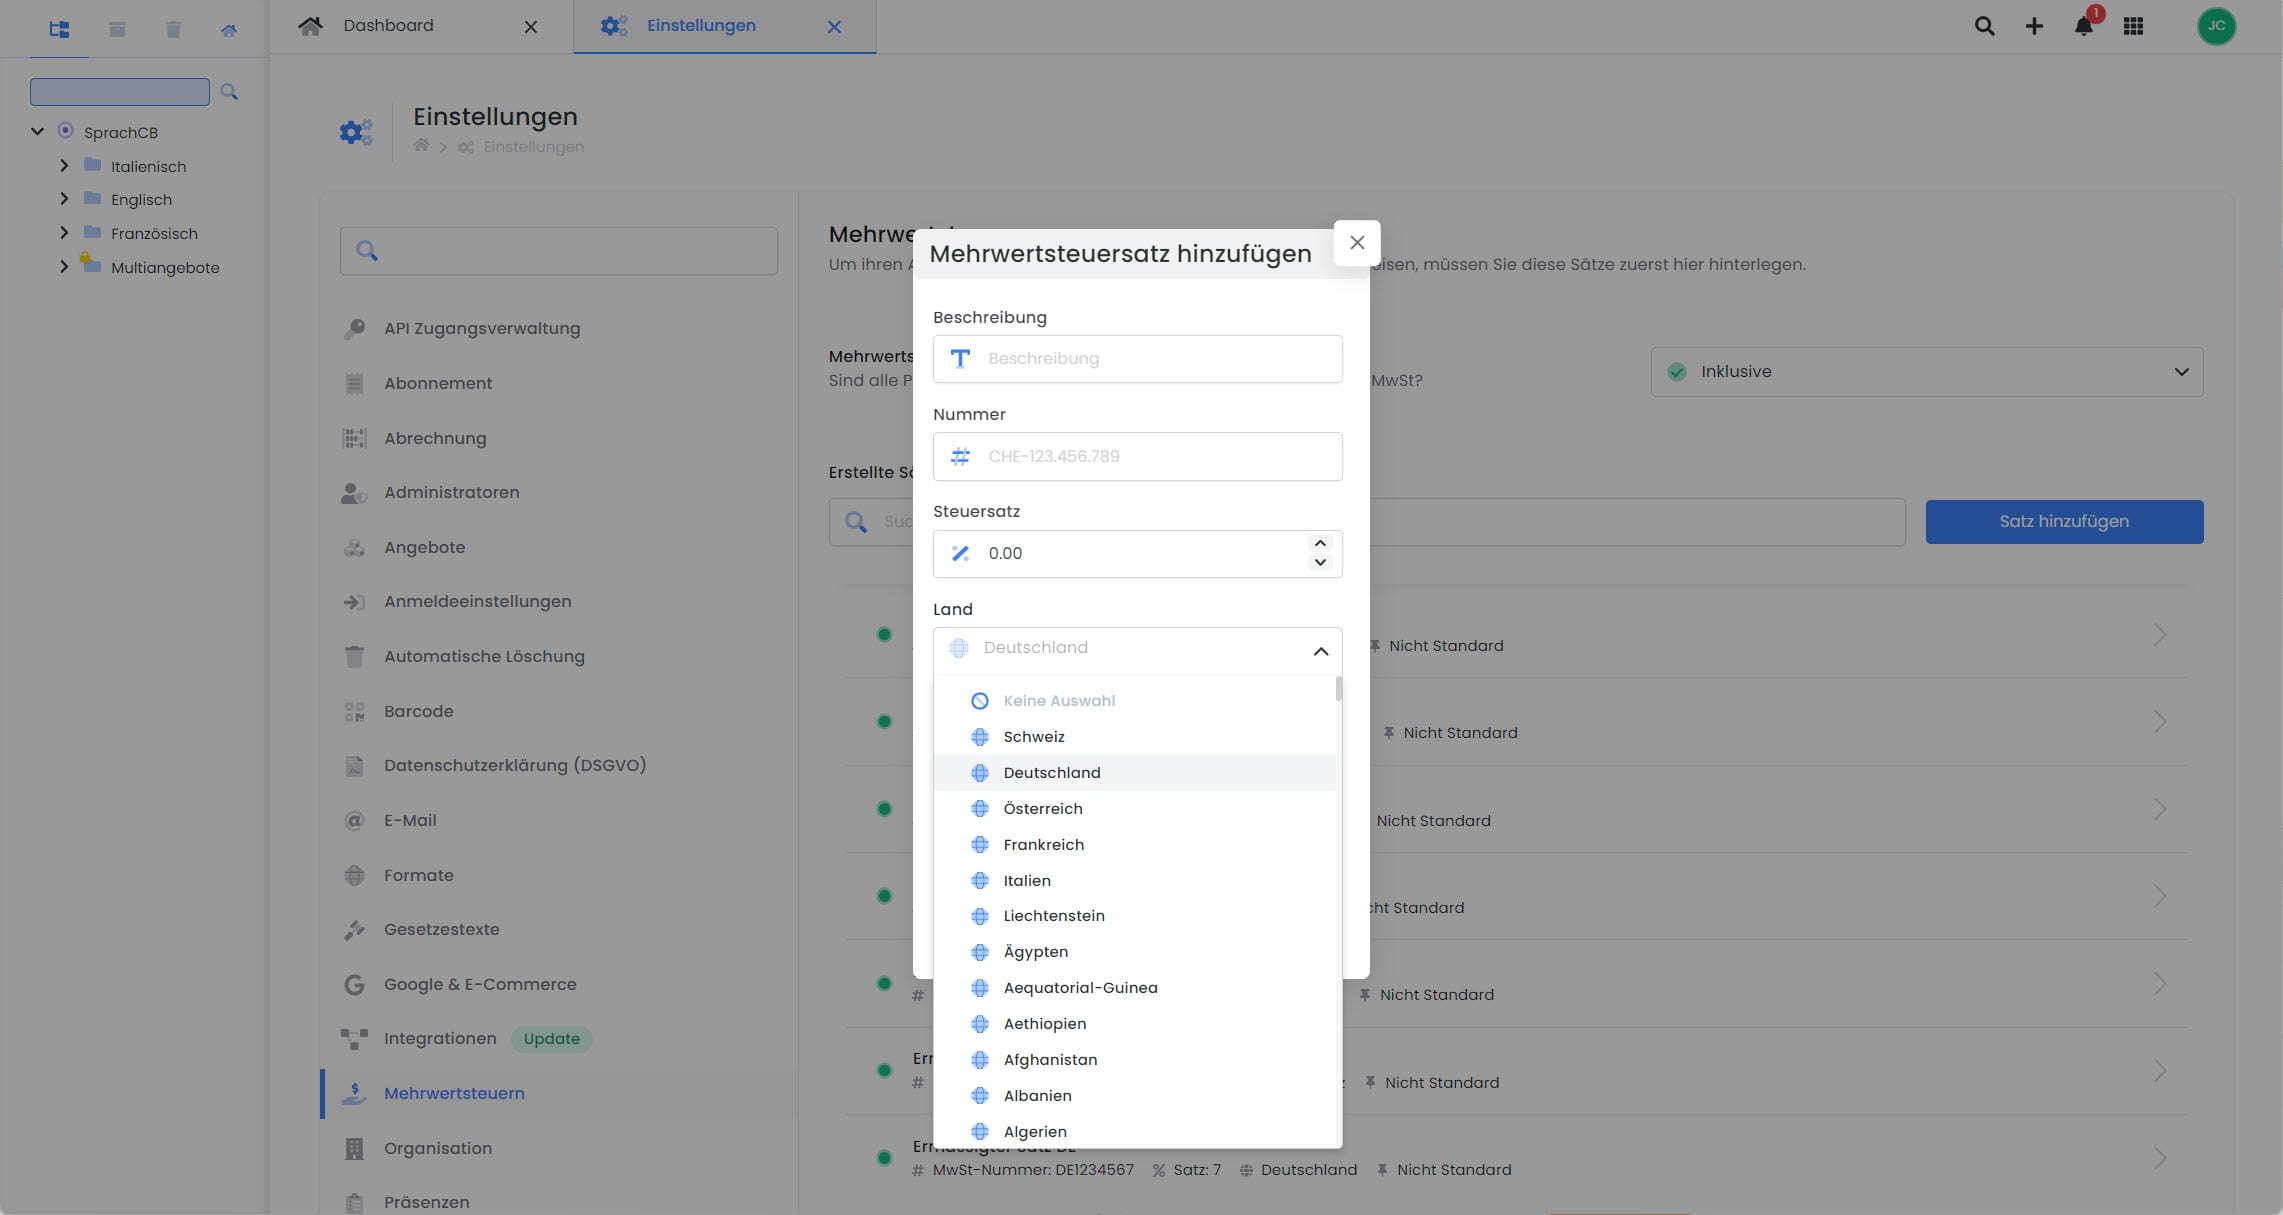The width and height of the screenshot is (2283, 1215).
Task: Select the tree structure view icon
Action: coord(59,29)
